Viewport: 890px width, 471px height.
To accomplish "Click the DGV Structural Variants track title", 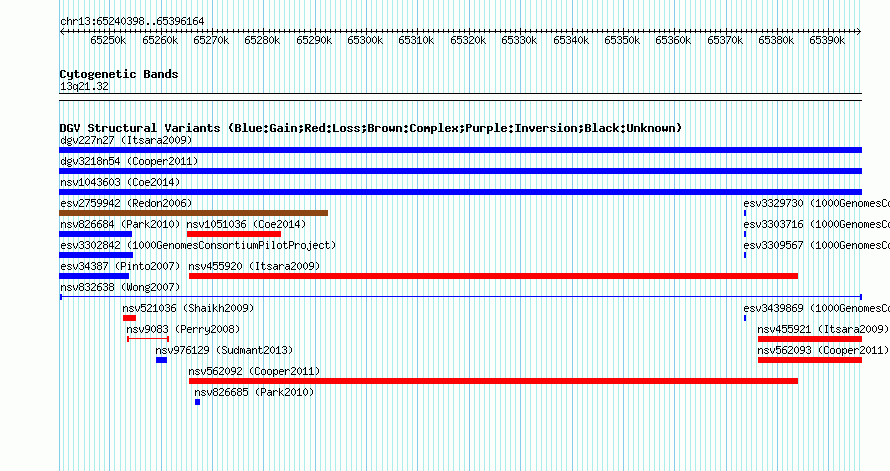I will point(371,128).
